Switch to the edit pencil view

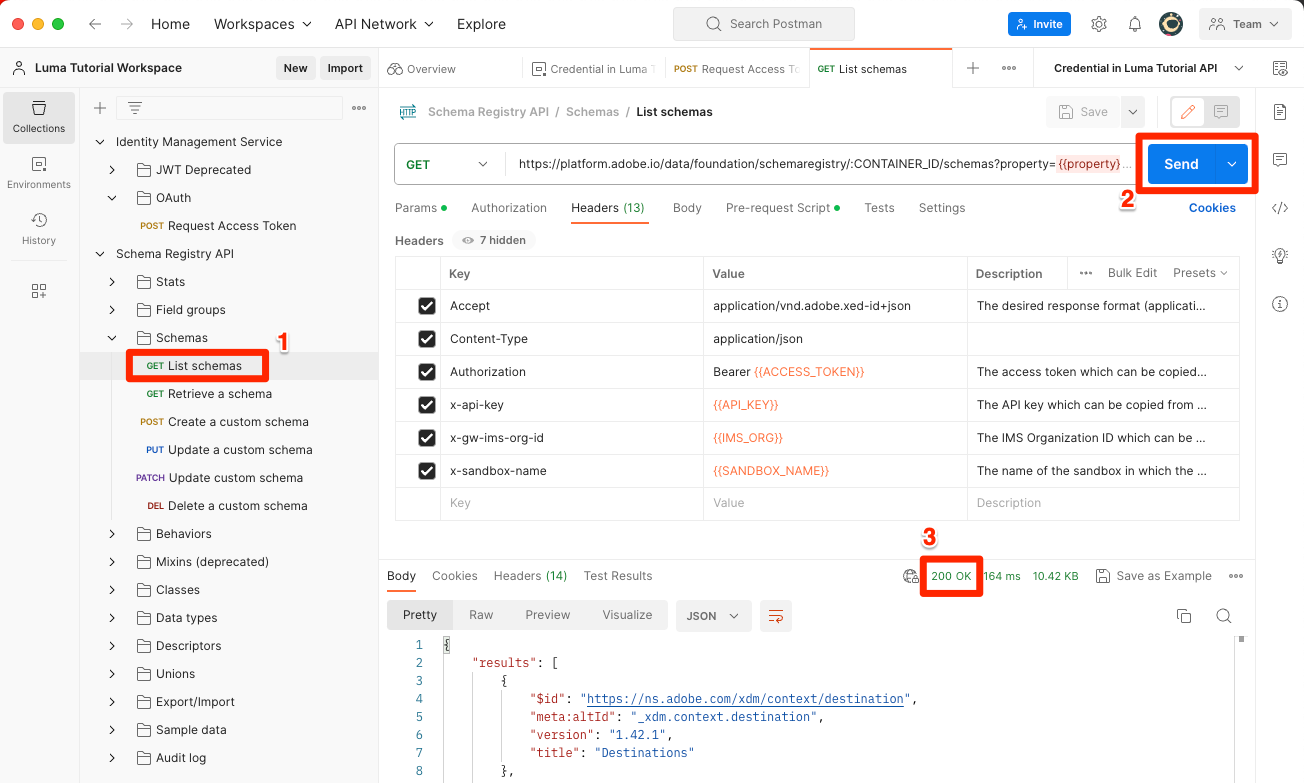[1187, 112]
